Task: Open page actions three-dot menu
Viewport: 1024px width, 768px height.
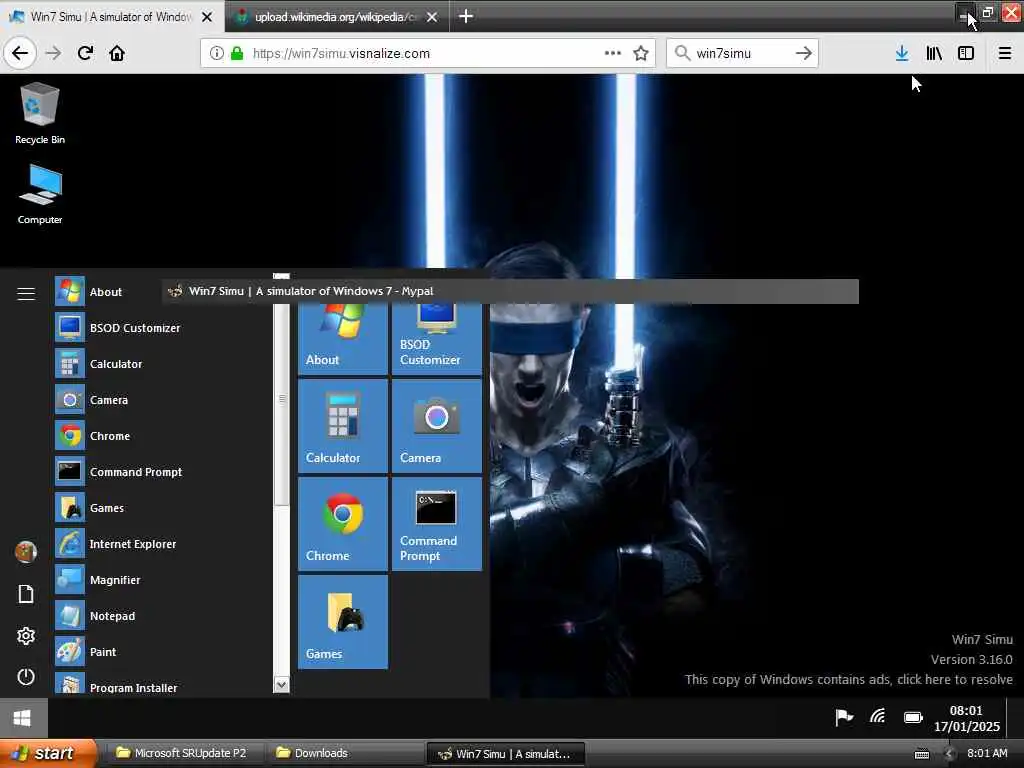Action: (x=613, y=53)
